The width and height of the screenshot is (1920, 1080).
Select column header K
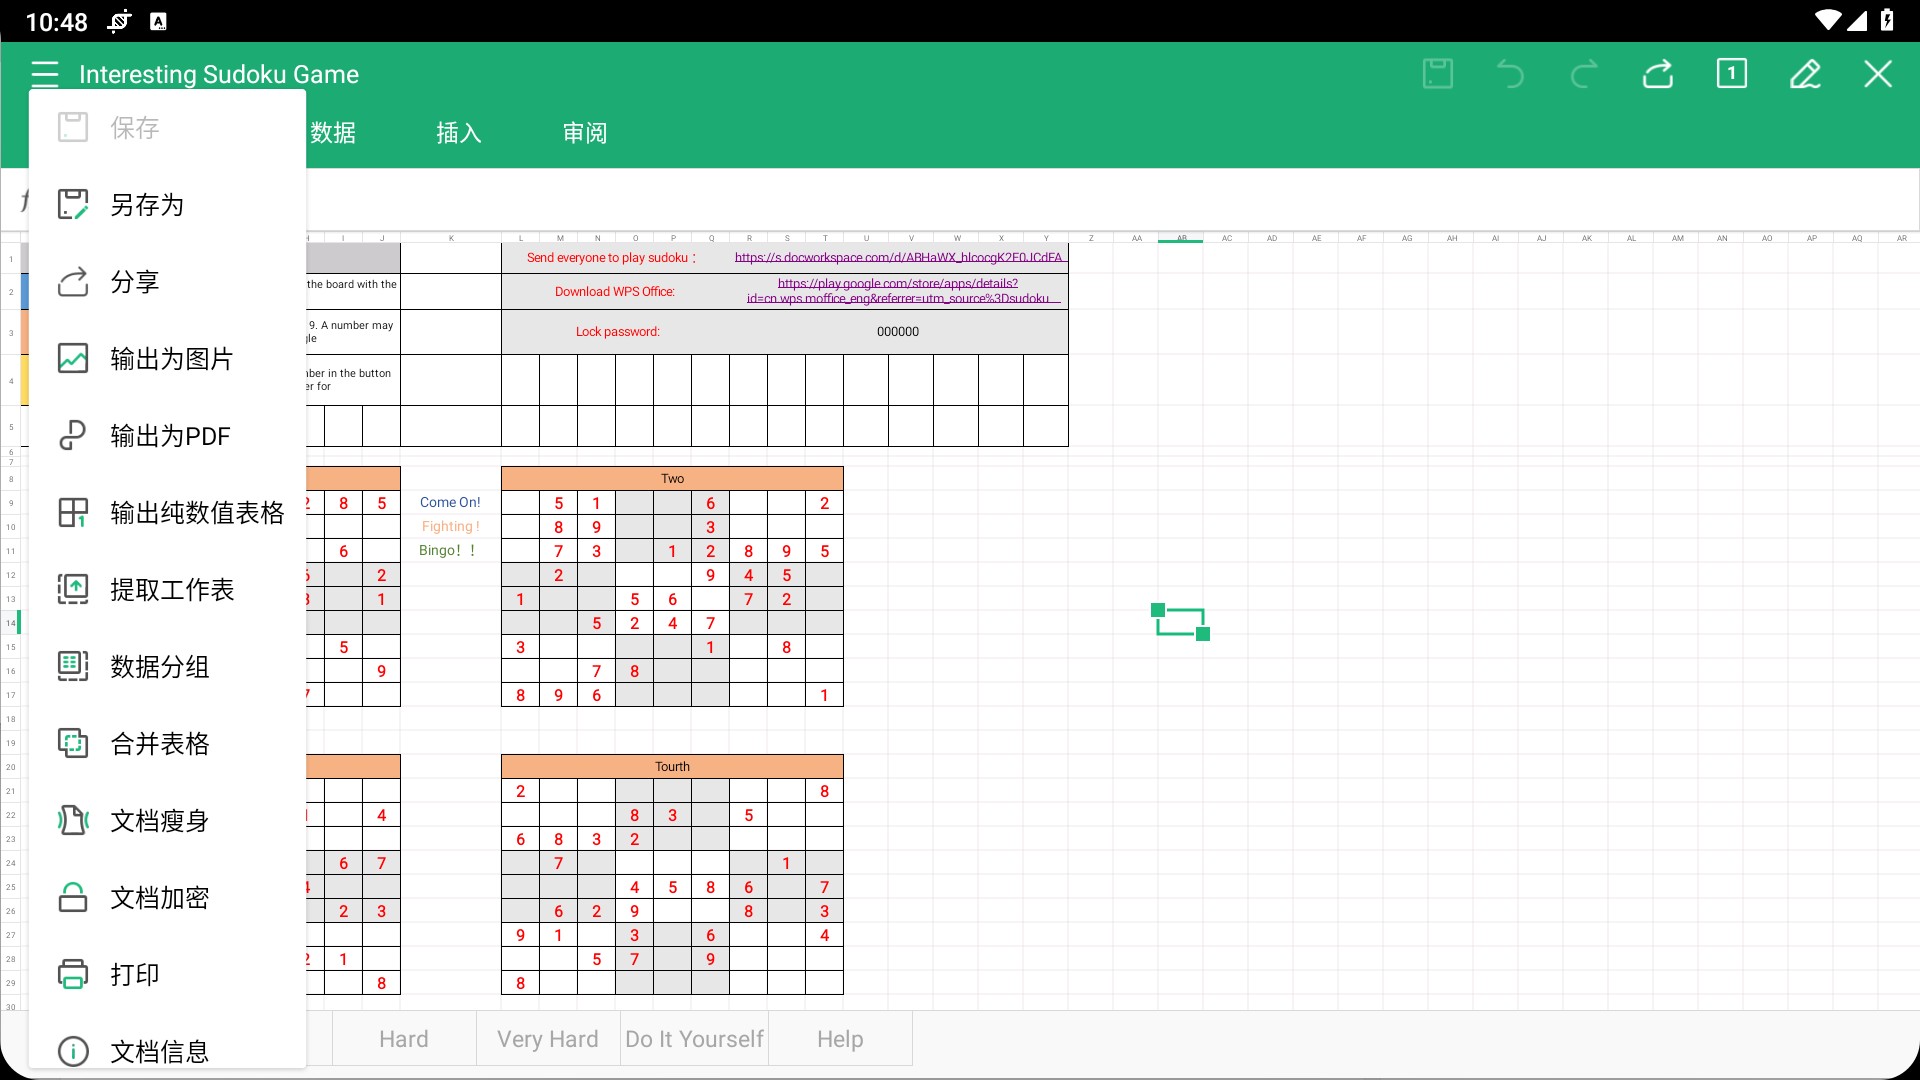pyautogui.click(x=451, y=238)
